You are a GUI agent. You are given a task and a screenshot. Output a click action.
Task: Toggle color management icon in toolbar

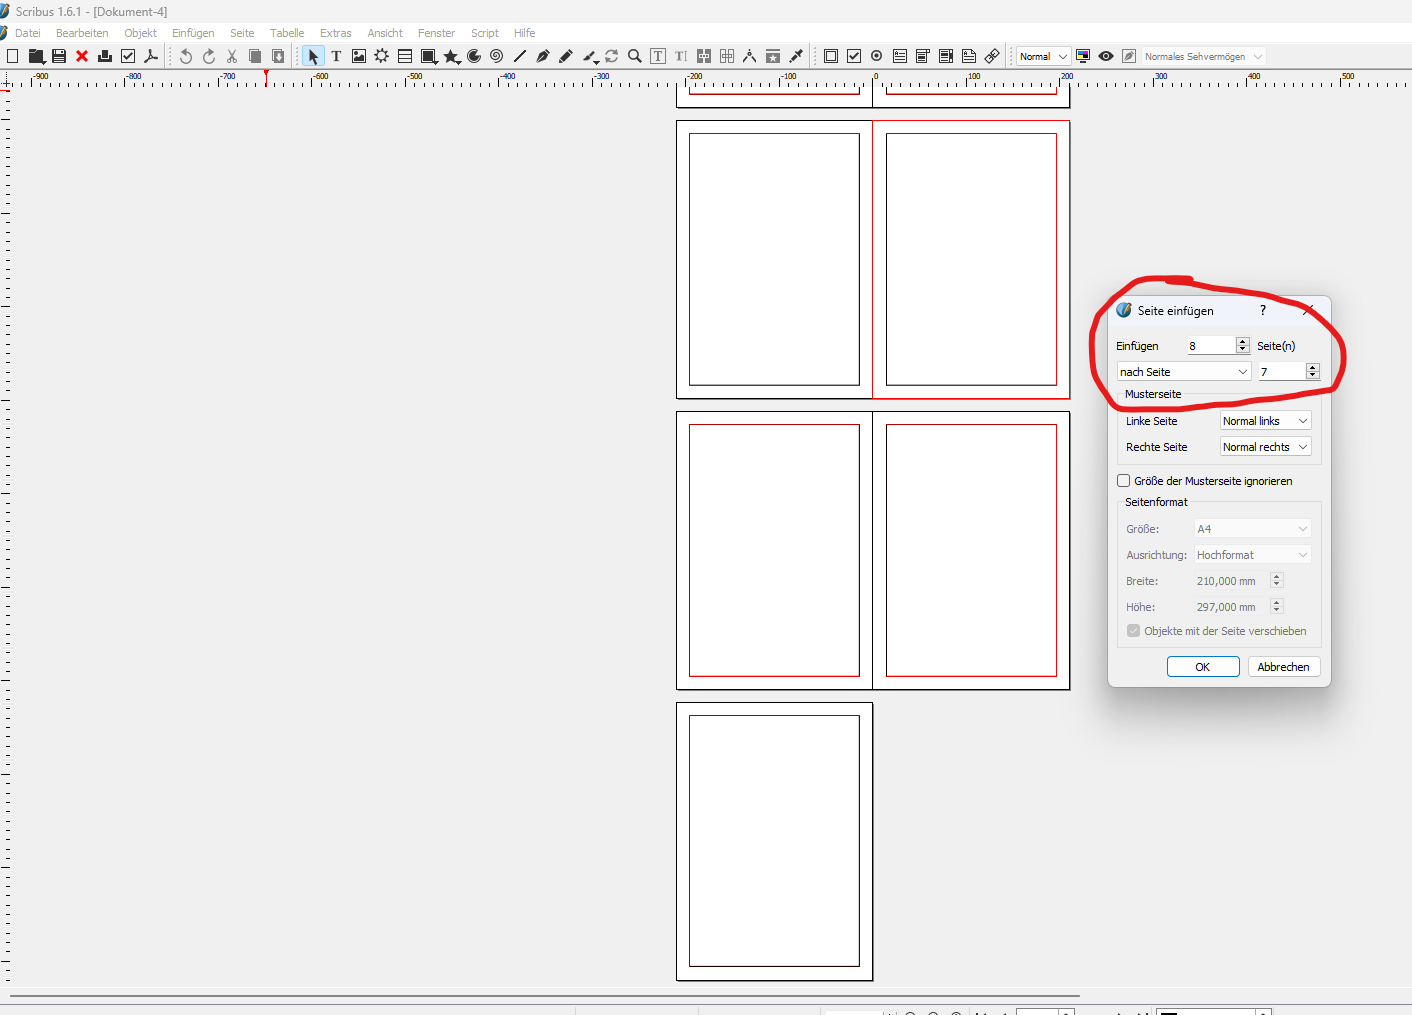[x=1083, y=57]
